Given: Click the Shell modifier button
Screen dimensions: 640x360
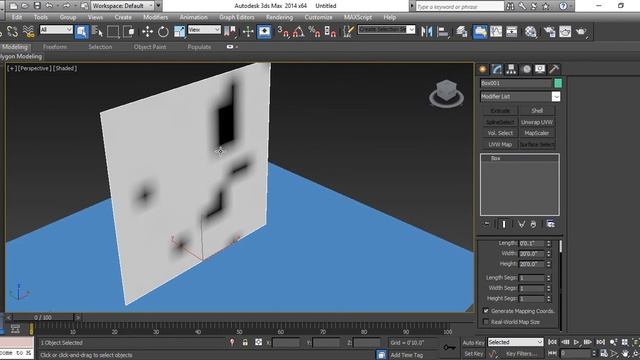Looking at the screenshot, I should tap(537, 111).
